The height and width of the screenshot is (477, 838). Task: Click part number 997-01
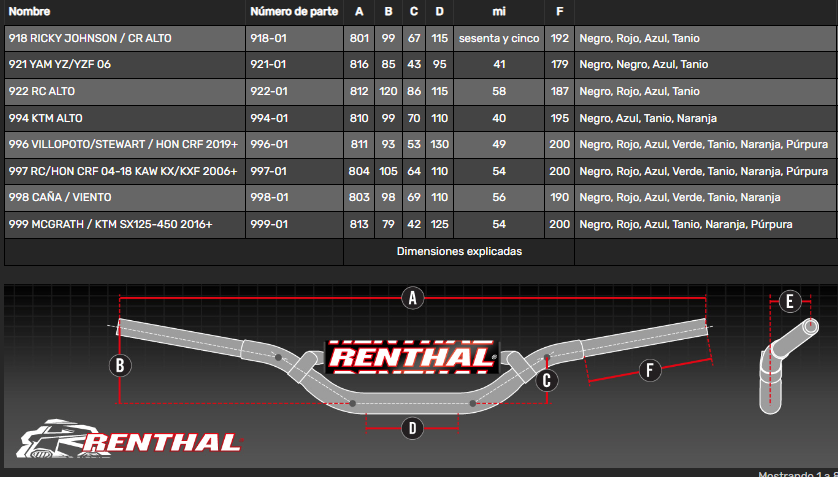coord(269,171)
